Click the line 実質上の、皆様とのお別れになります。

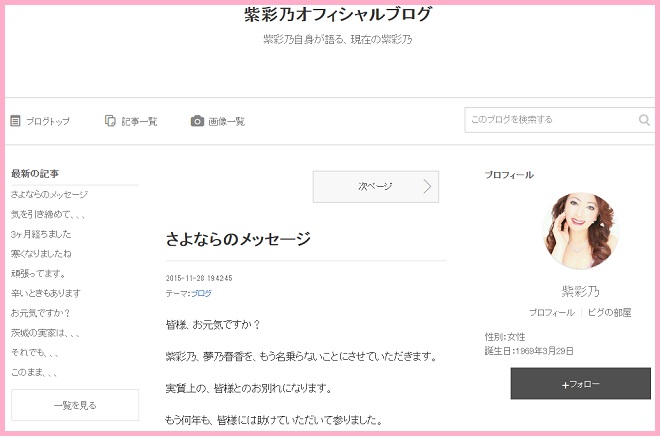249,388
